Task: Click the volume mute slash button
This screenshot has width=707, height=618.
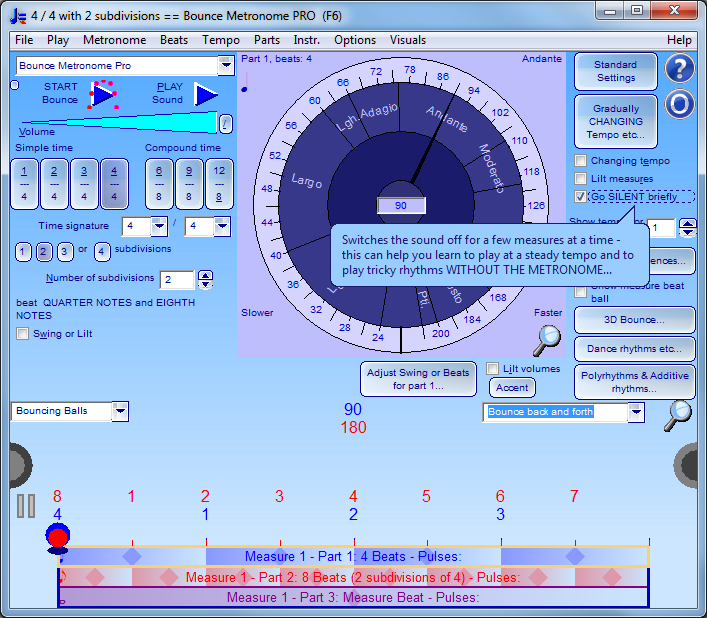Action: click(225, 124)
